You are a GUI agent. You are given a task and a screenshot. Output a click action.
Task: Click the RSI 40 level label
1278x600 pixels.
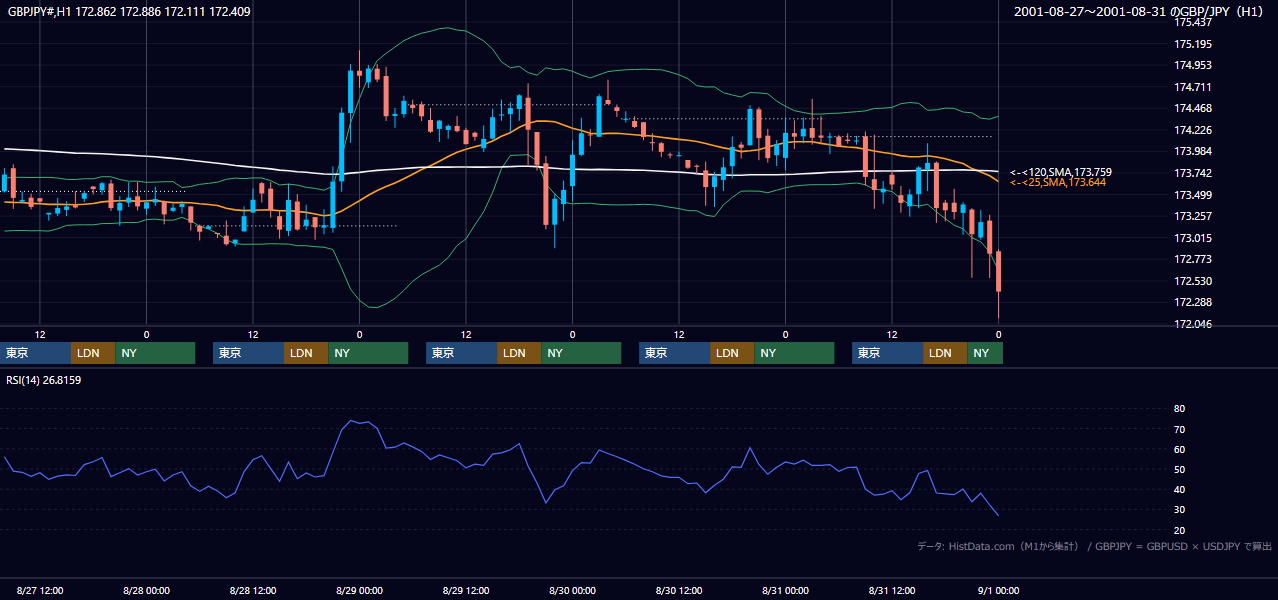tap(1179, 489)
